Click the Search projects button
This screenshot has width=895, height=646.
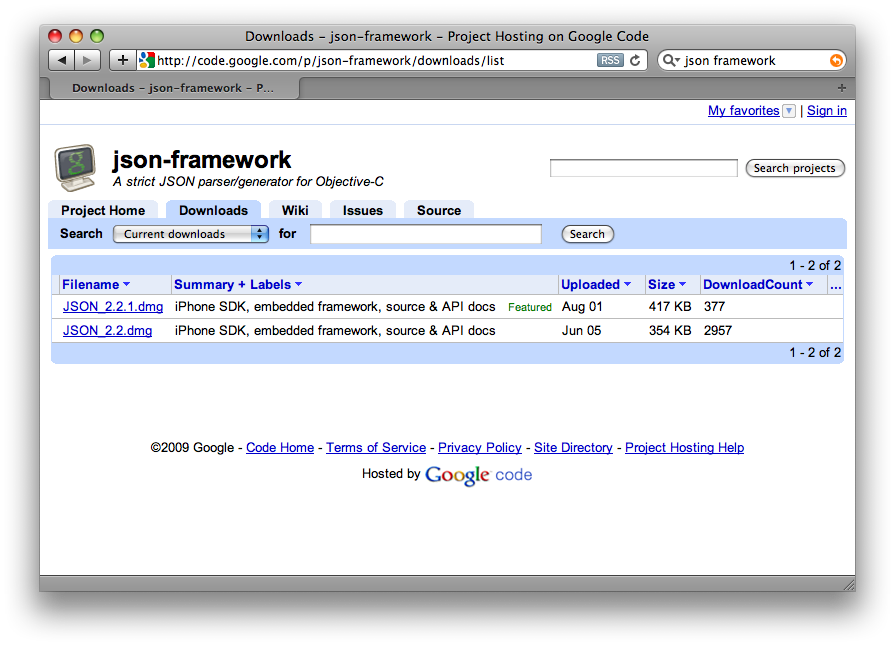pyautogui.click(x=795, y=168)
